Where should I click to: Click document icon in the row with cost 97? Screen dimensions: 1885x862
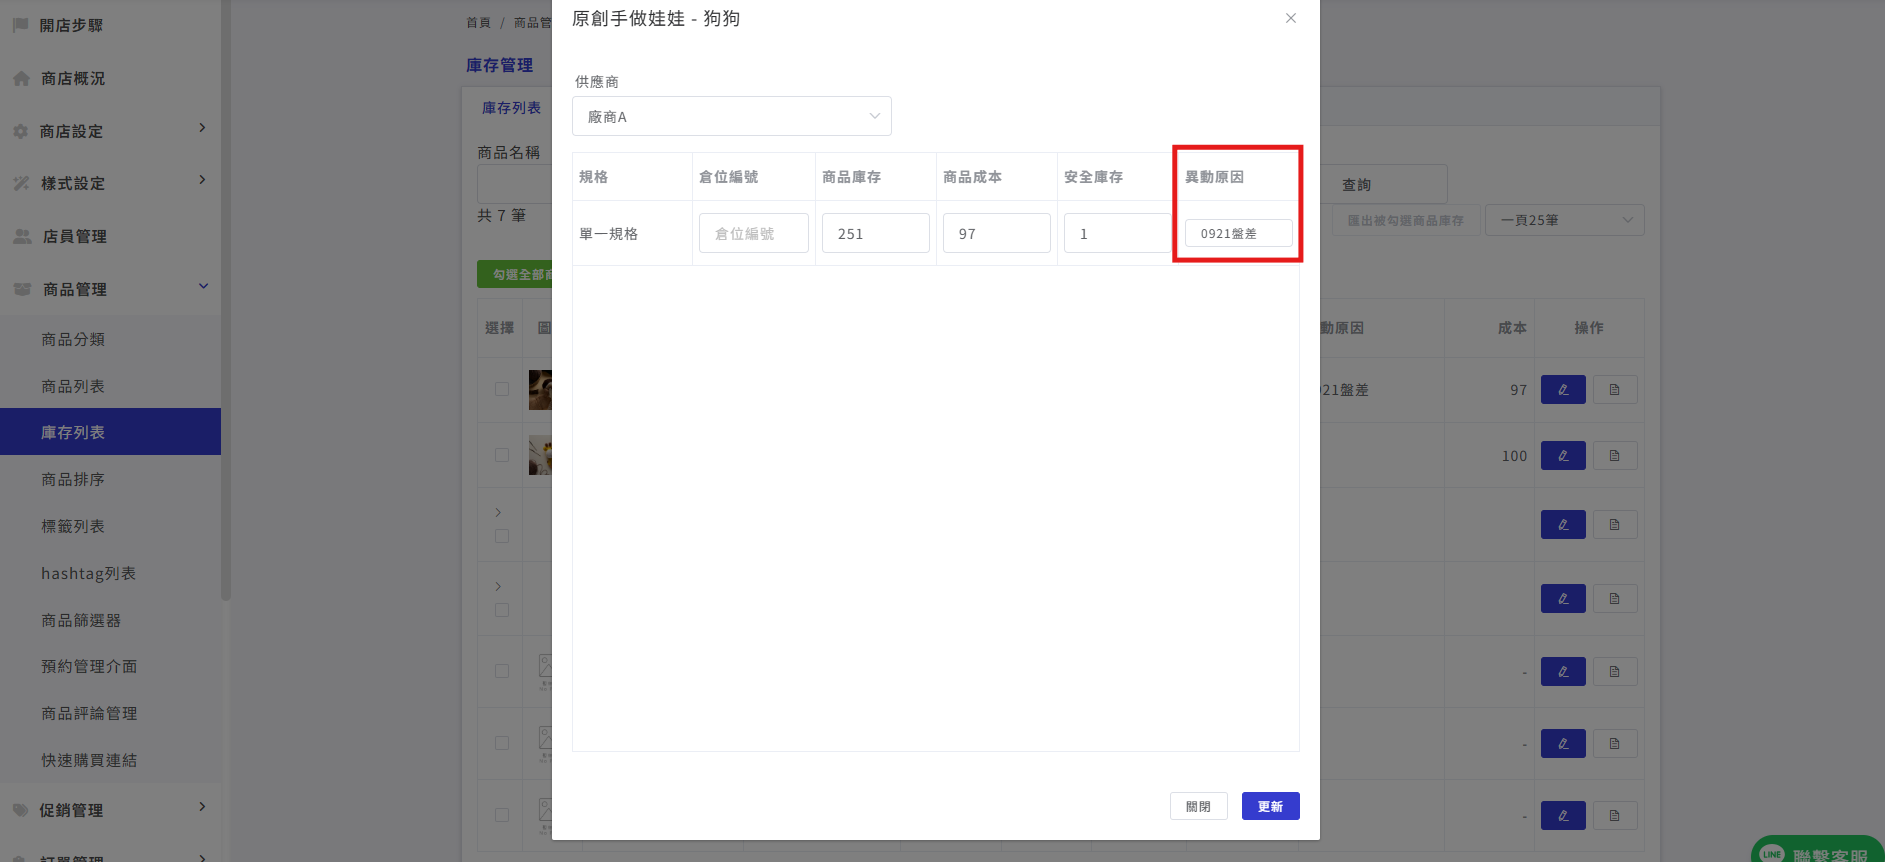click(x=1615, y=390)
